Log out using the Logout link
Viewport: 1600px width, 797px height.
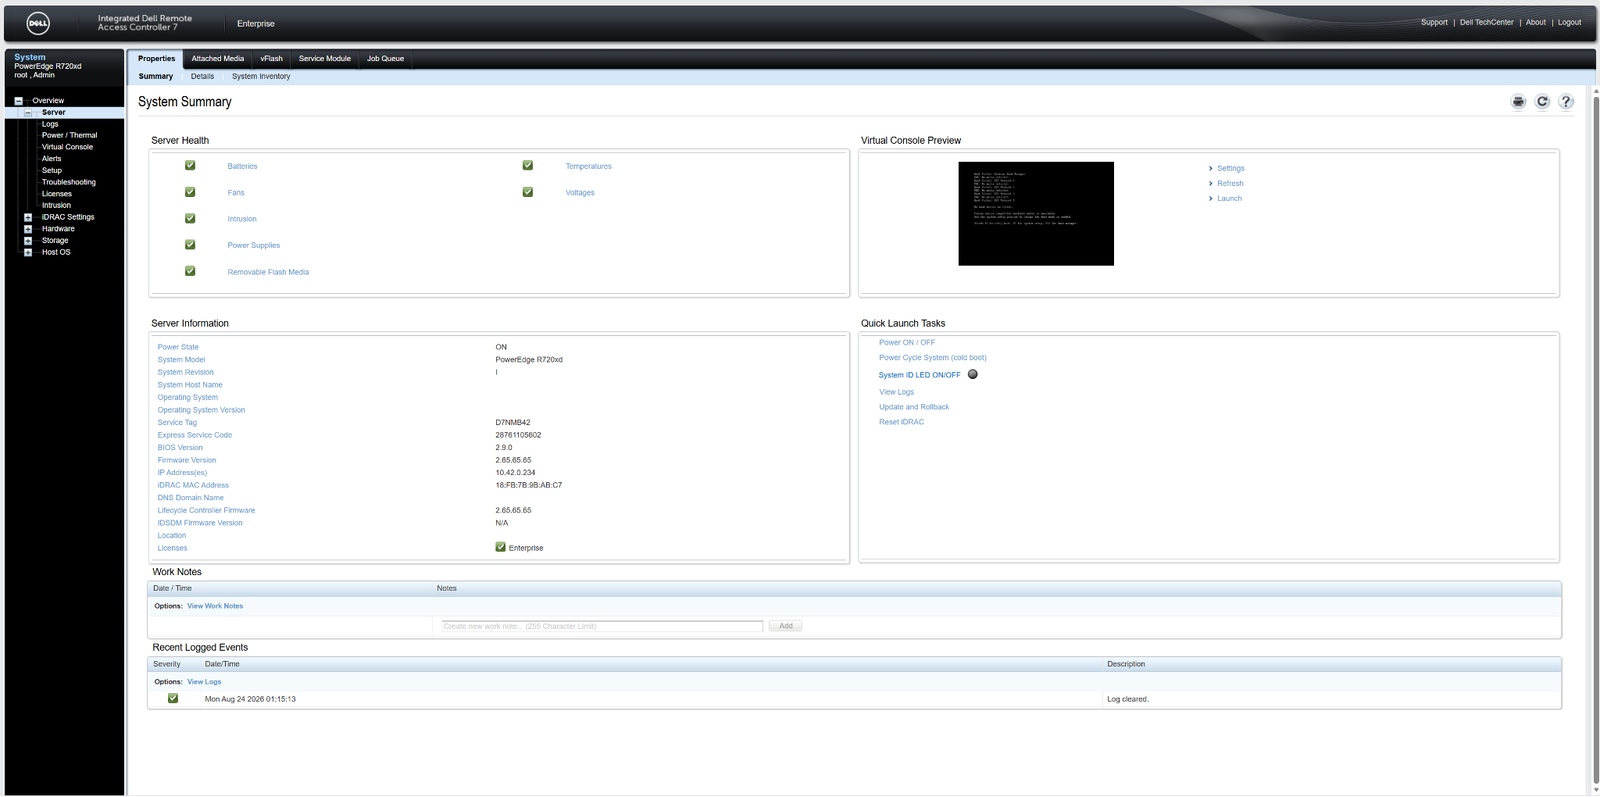[x=1570, y=23]
